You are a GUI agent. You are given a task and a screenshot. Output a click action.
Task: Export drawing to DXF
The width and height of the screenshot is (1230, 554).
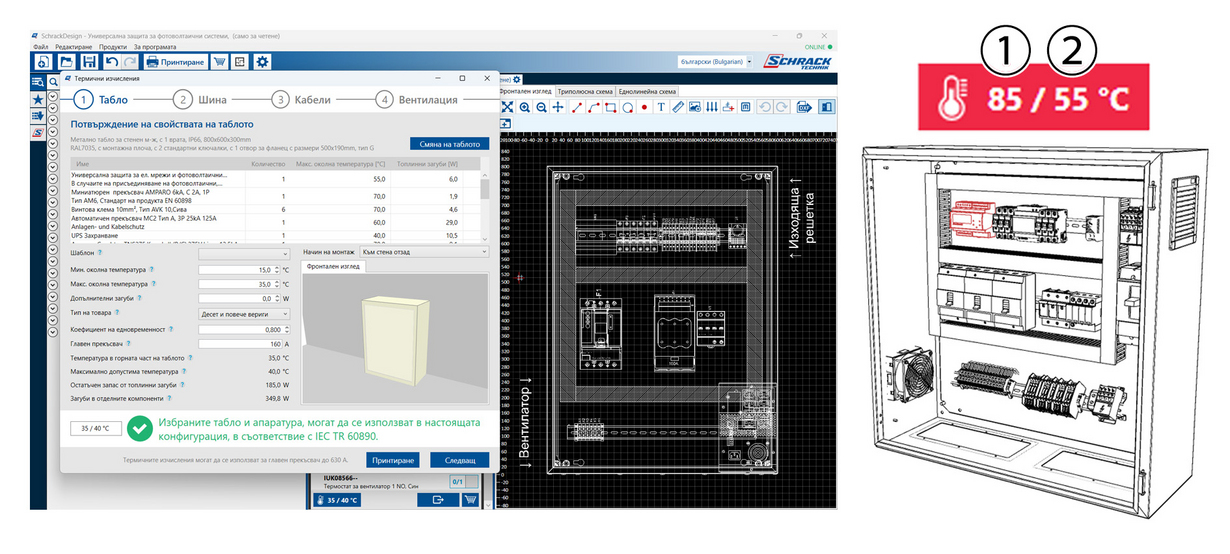pyautogui.click(x=805, y=107)
